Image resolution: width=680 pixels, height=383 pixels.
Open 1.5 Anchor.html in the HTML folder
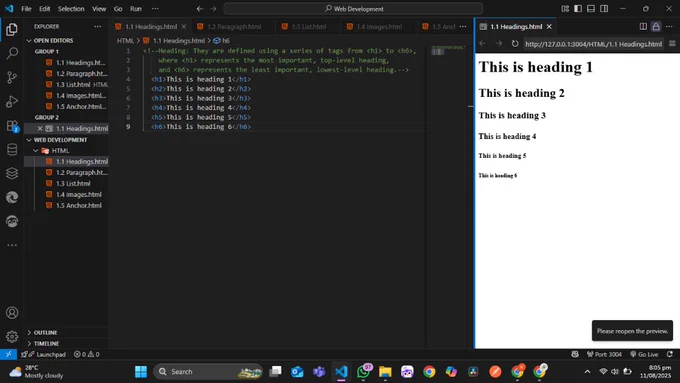tap(78, 206)
